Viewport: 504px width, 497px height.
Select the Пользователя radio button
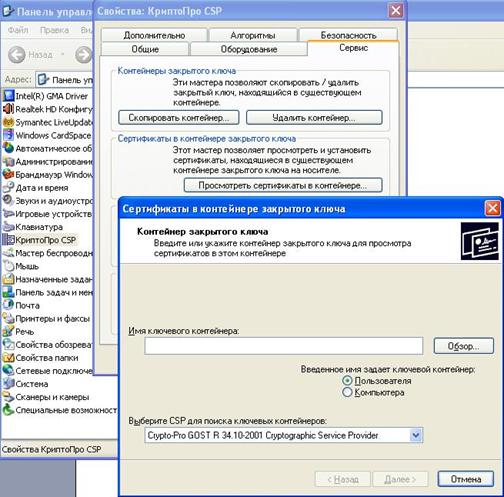(x=347, y=380)
